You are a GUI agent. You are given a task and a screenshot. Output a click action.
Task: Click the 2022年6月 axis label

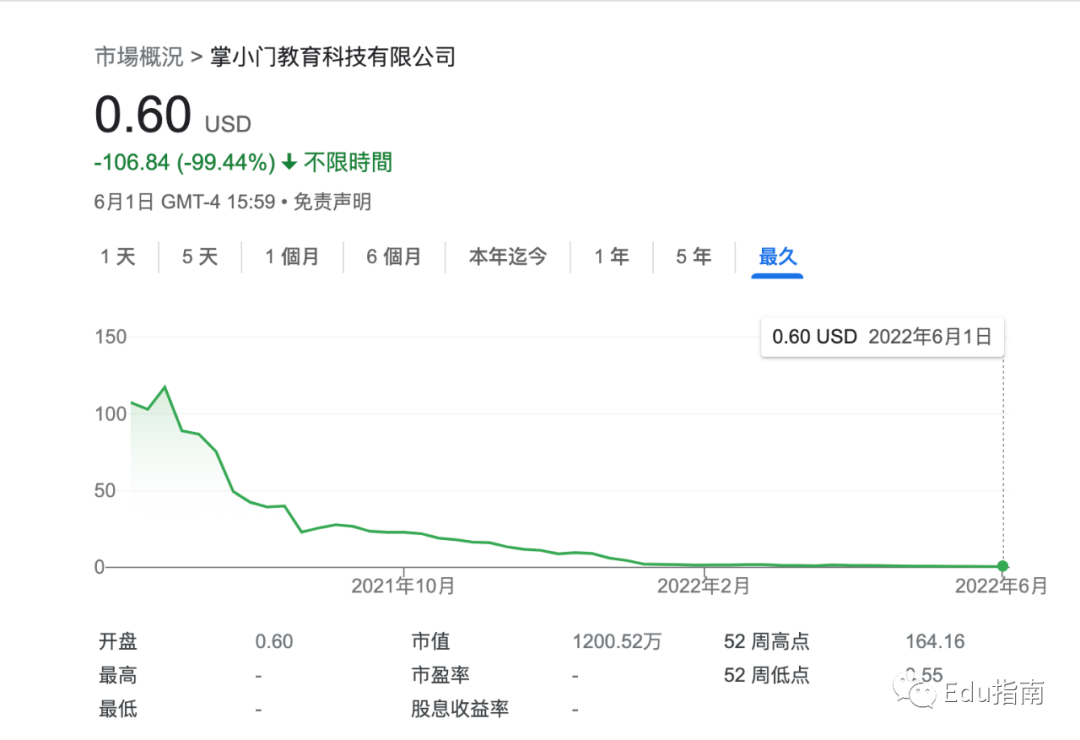1001,586
